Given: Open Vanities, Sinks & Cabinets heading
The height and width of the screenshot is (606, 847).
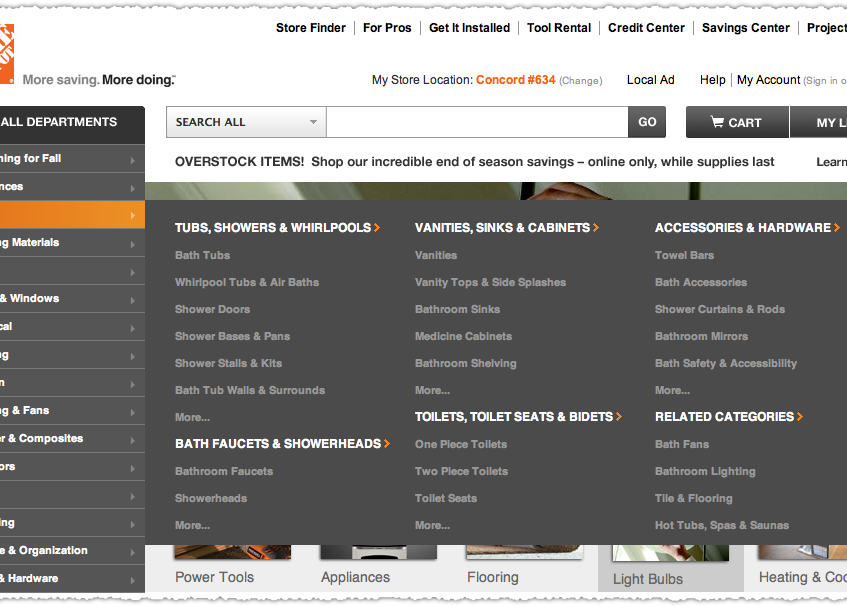Looking at the screenshot, I should click(507, 228).
